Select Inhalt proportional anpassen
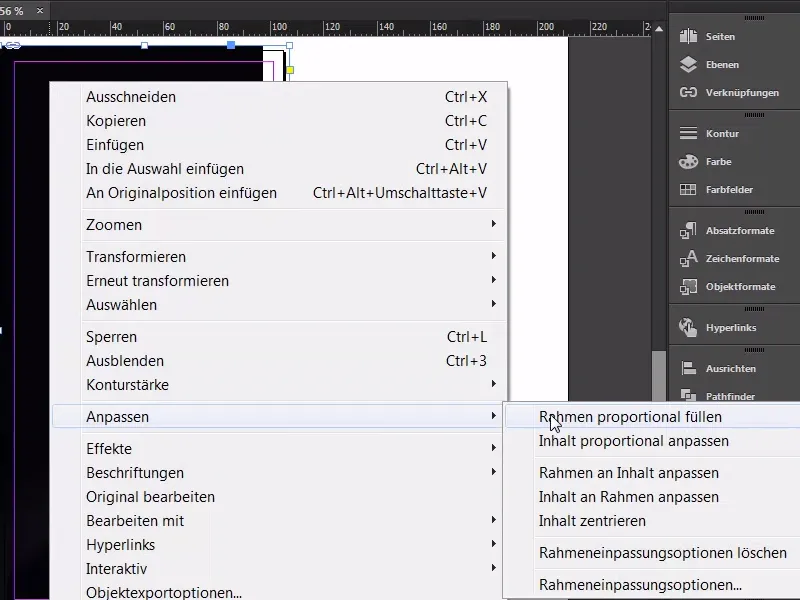Viewport: 800px width, 600px height. tap(653, 441)
